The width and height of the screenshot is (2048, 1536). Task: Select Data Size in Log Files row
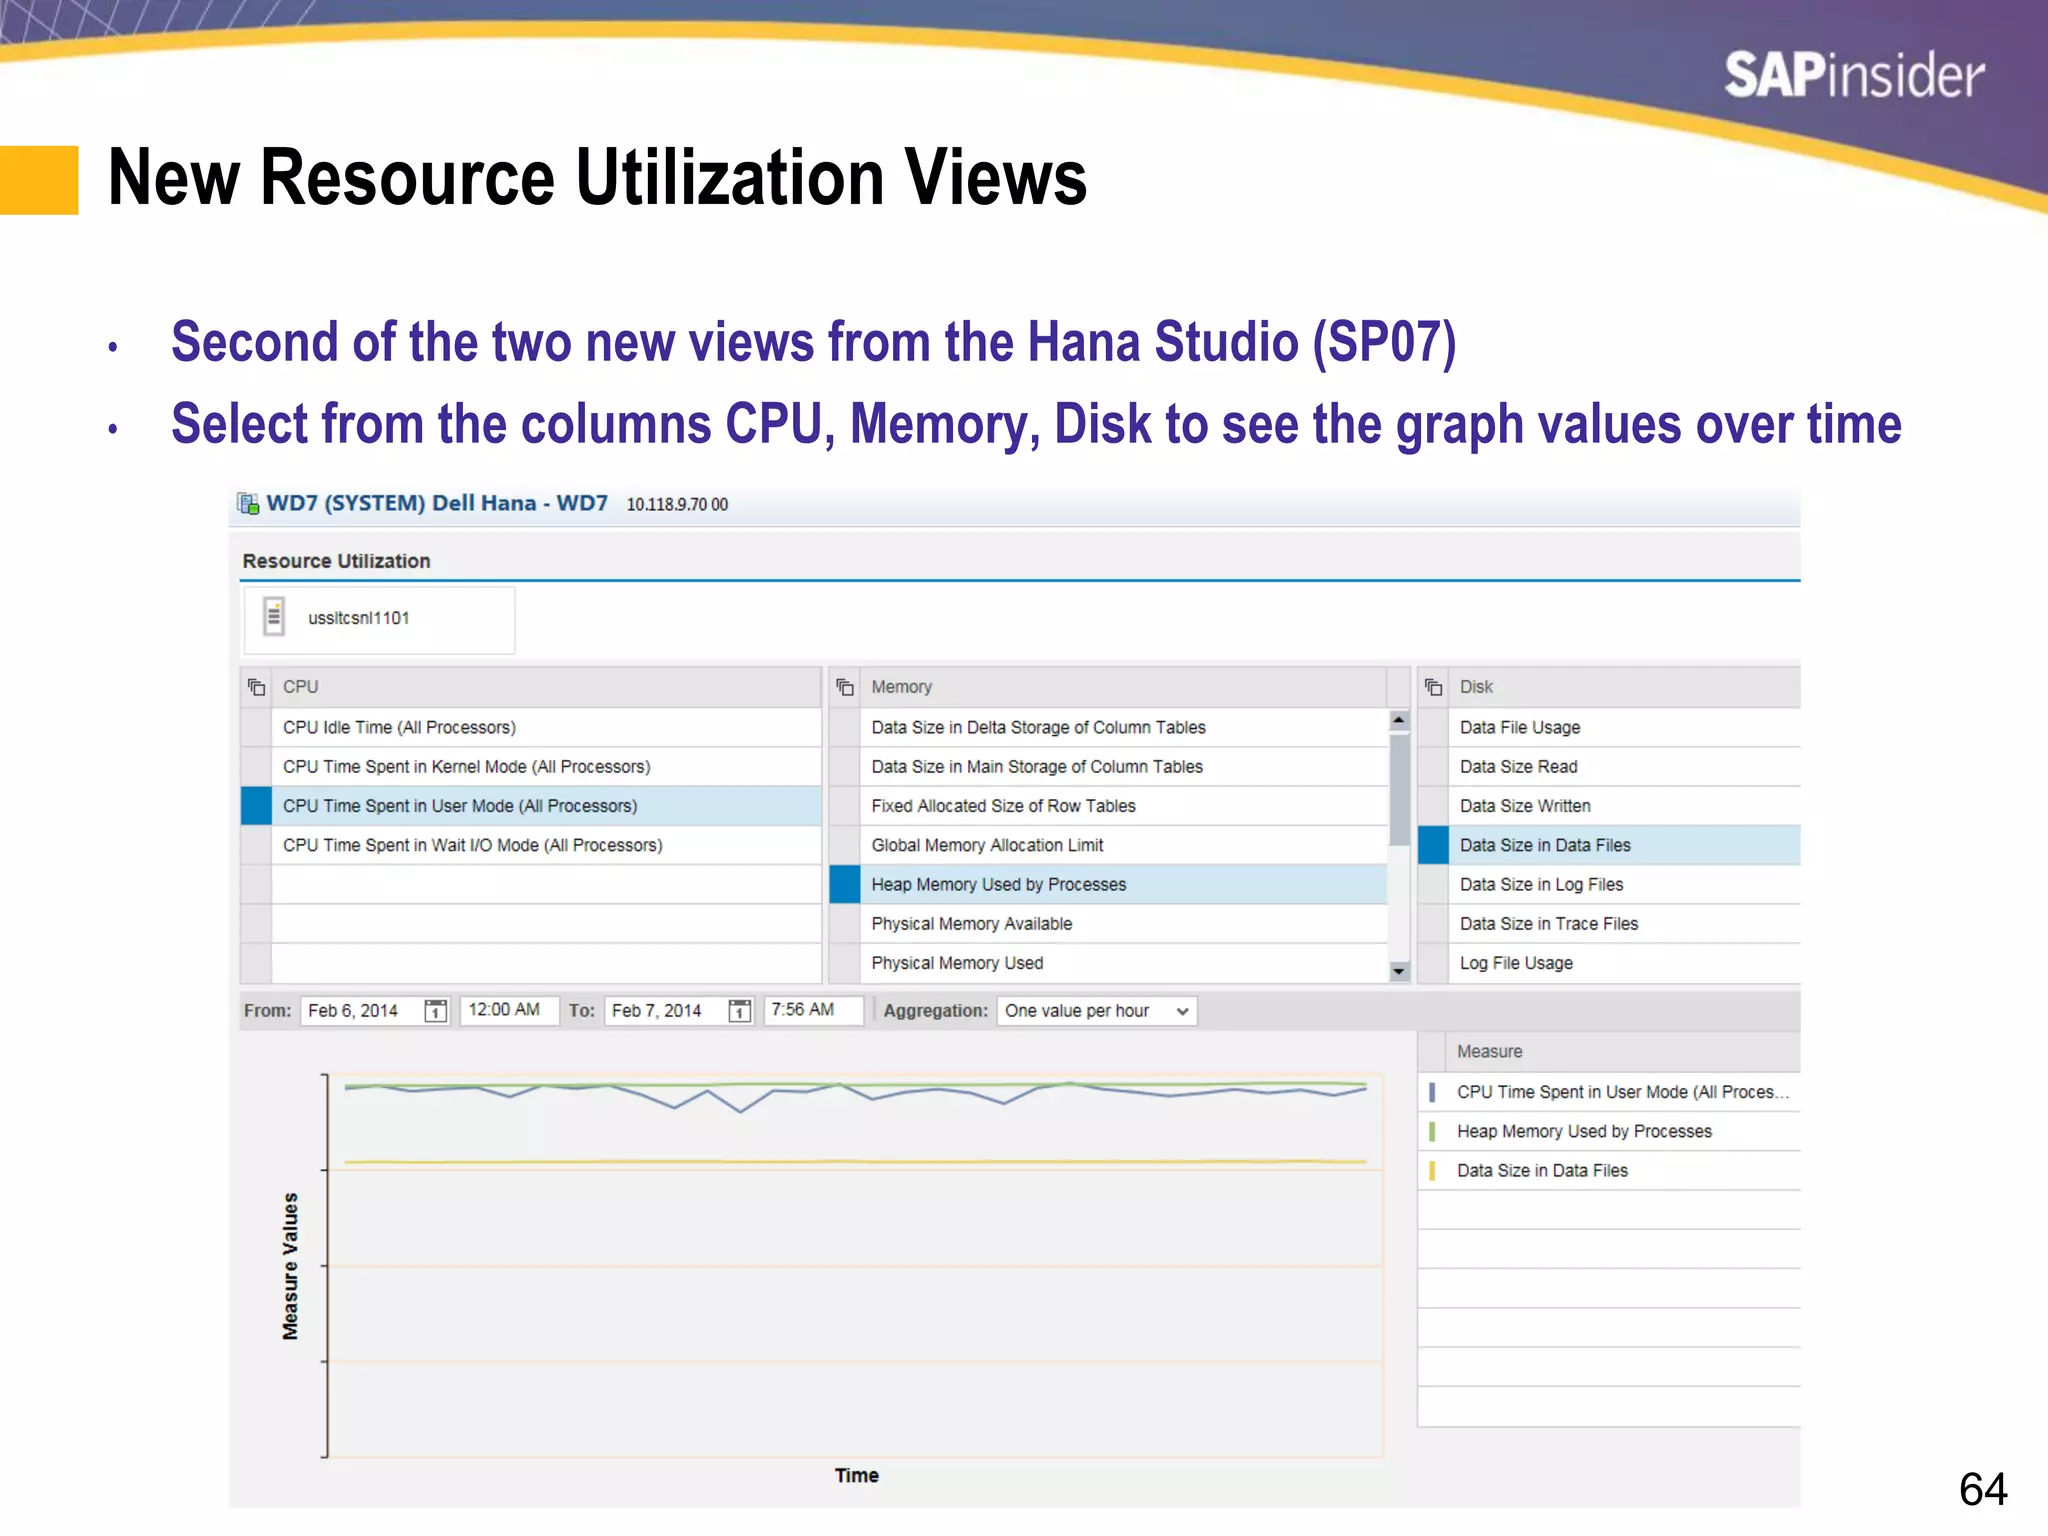point(1625,884)
